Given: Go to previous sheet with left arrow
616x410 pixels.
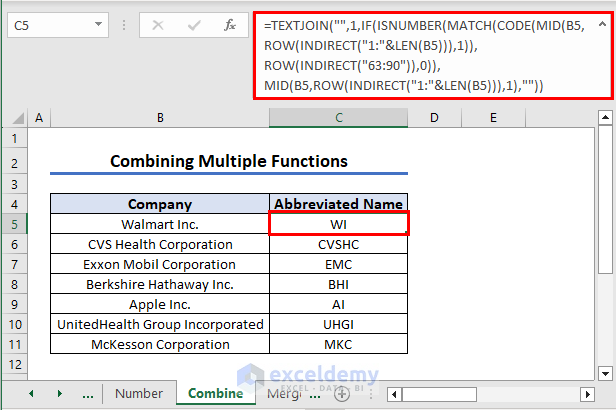Looking at the screenshot, I should [31, 393].
